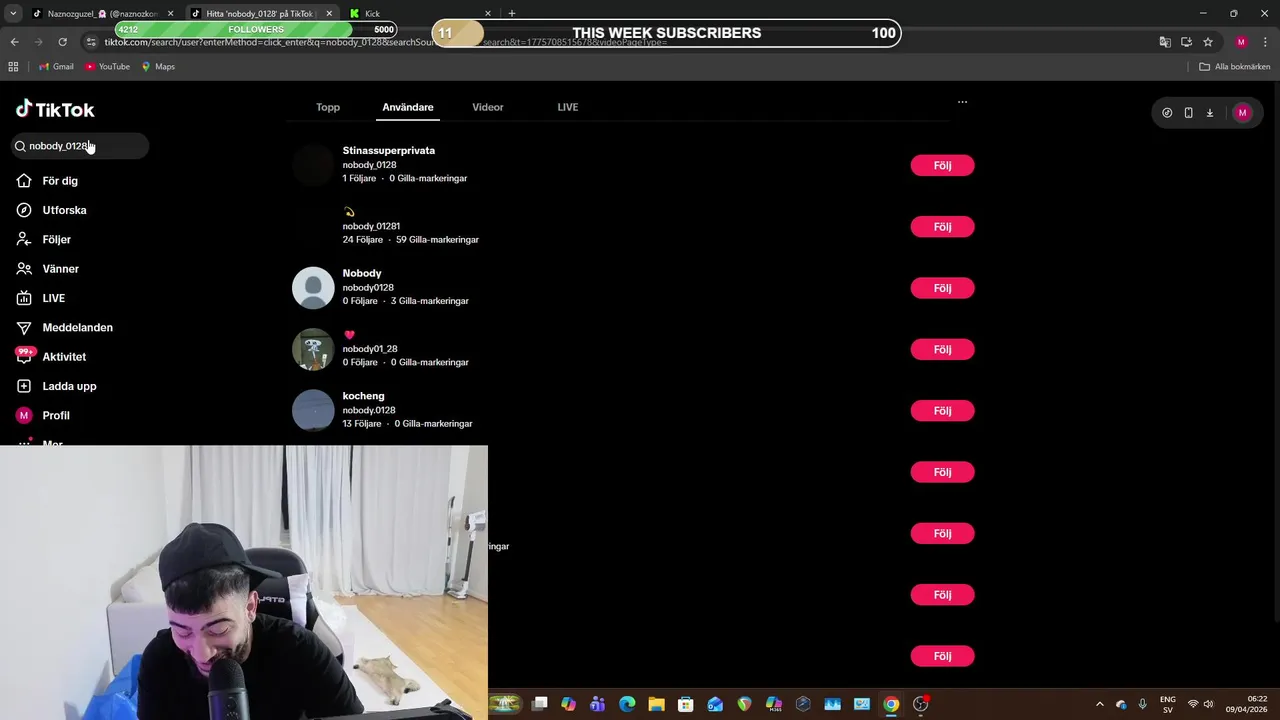
Task: Switch to the LIVE search tab
Action: (x=568, y=107)
